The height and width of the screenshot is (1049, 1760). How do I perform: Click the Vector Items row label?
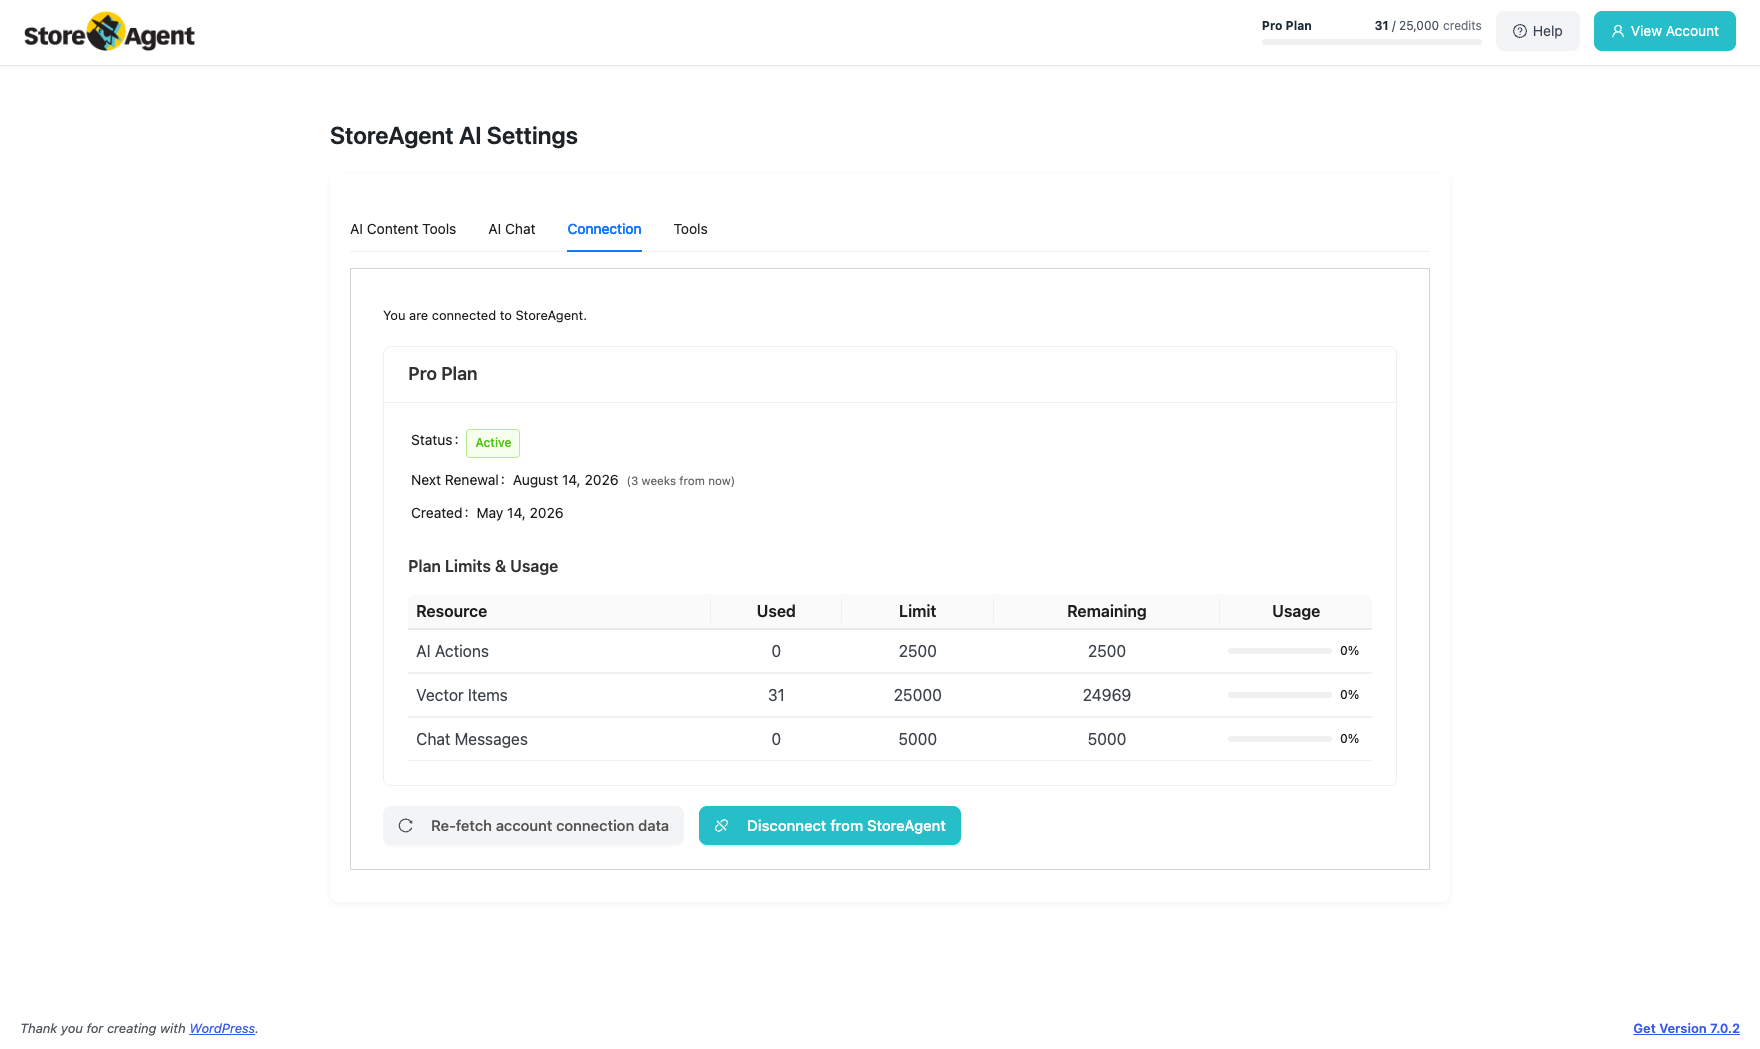(x=462, y=695)
